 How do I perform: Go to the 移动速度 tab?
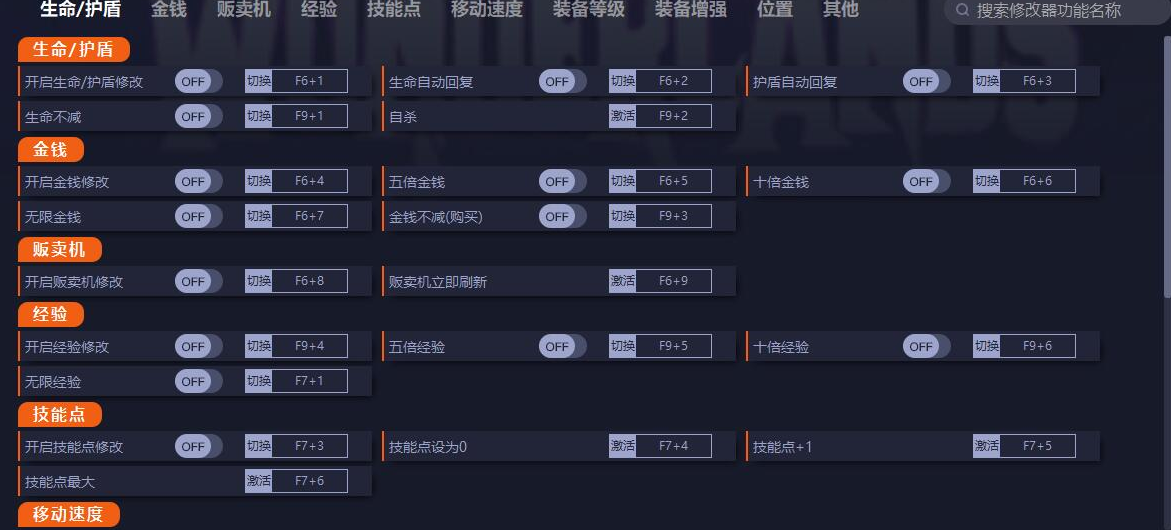[487, 10]
